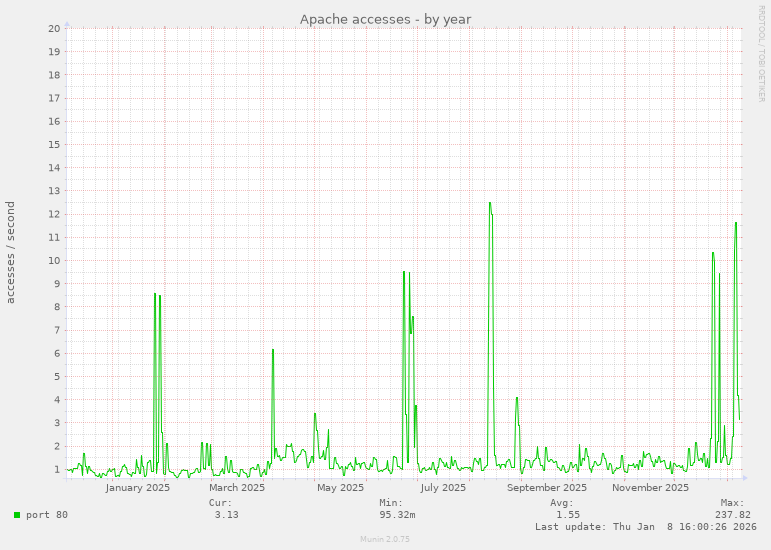Click the Min value 95.32m
The width and height of the screenshot is (771, 550).
coord(397,515)
